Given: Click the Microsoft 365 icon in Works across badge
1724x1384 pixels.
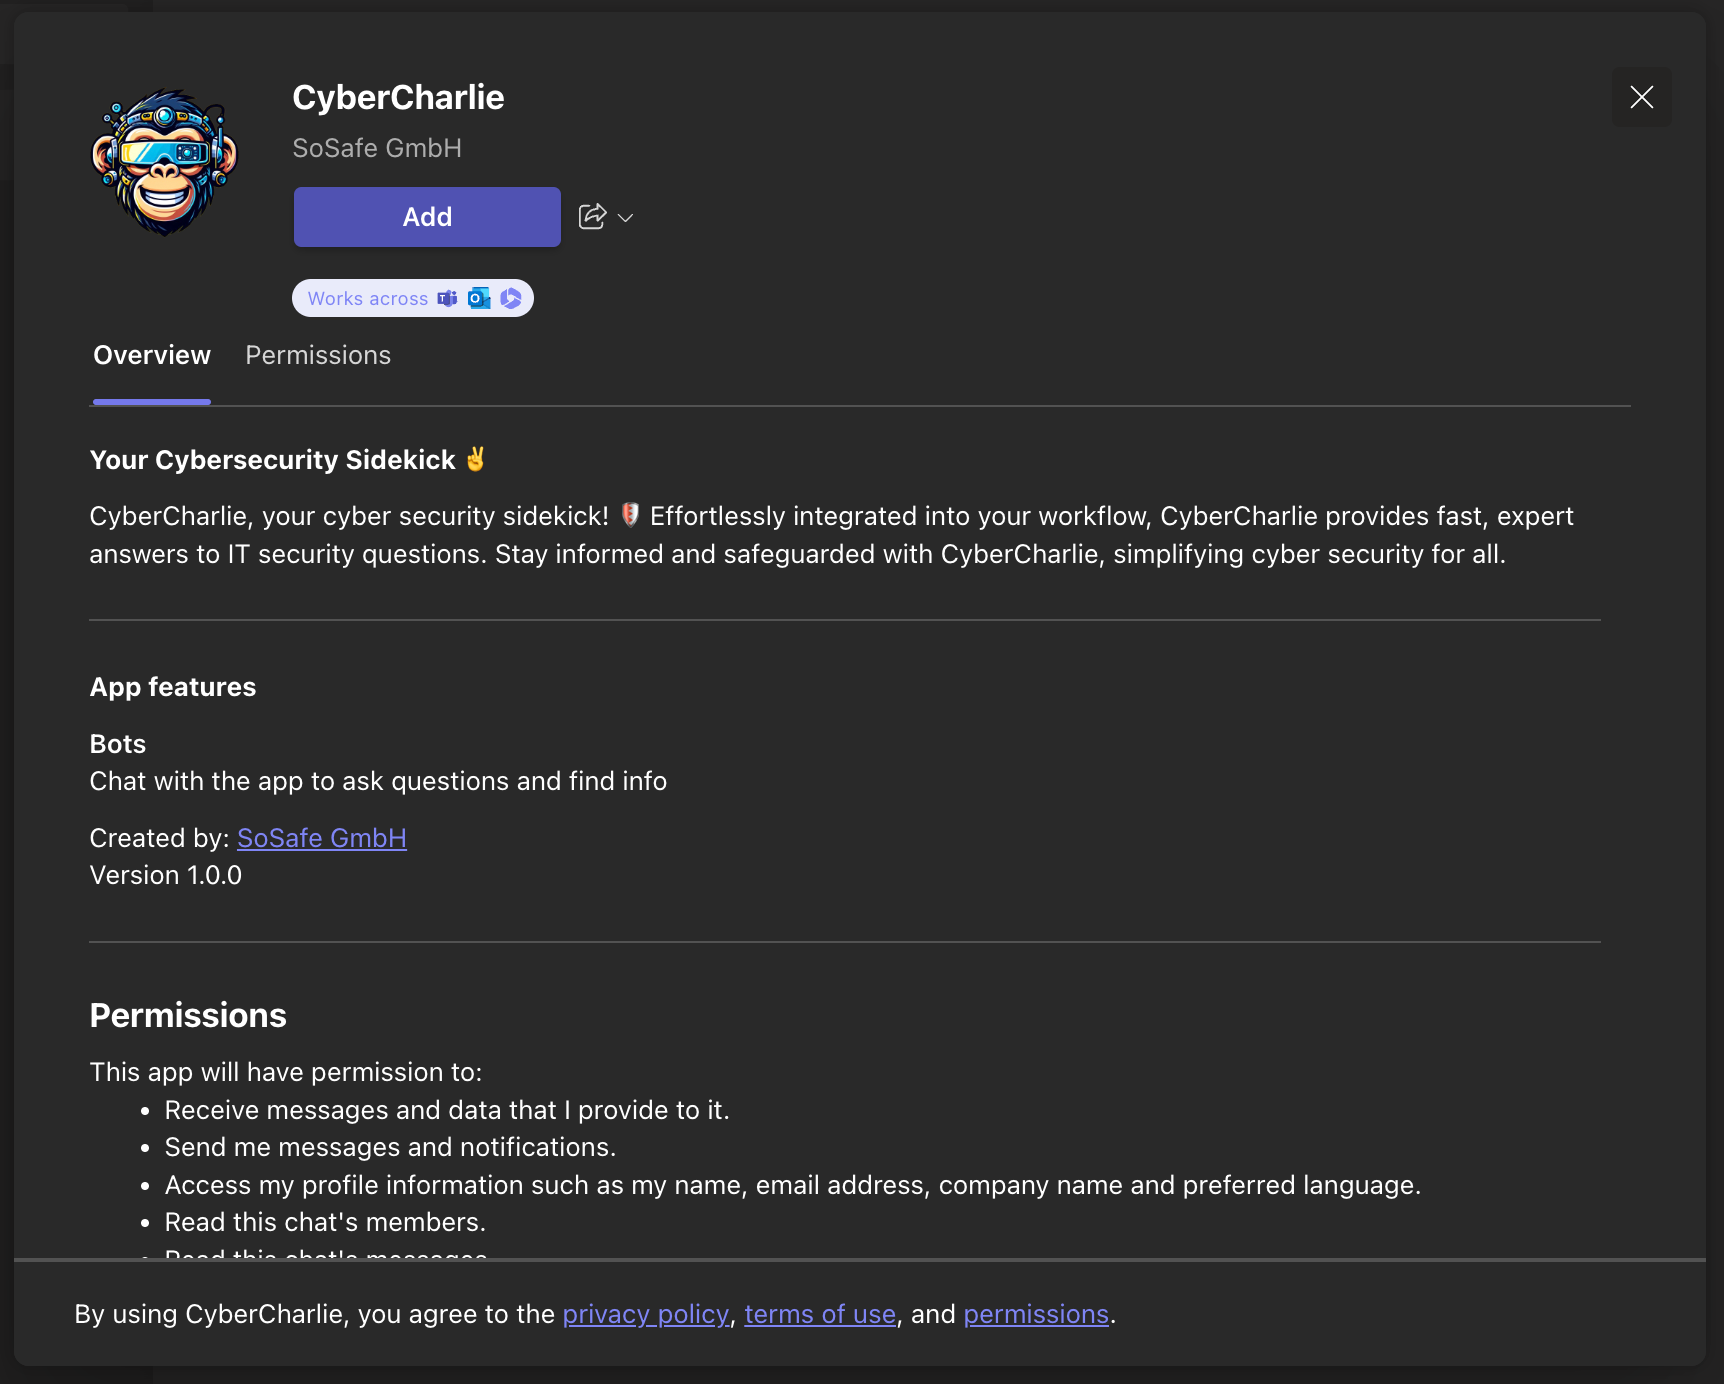Looking at the screenshot, I should click(x=511, y=298).
